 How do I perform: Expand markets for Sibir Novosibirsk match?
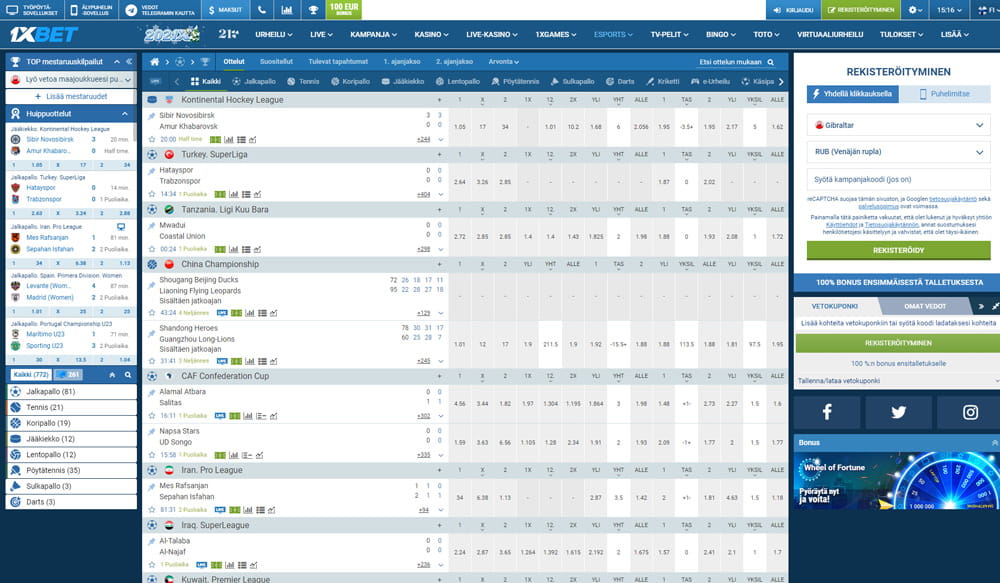pos(441,139)
